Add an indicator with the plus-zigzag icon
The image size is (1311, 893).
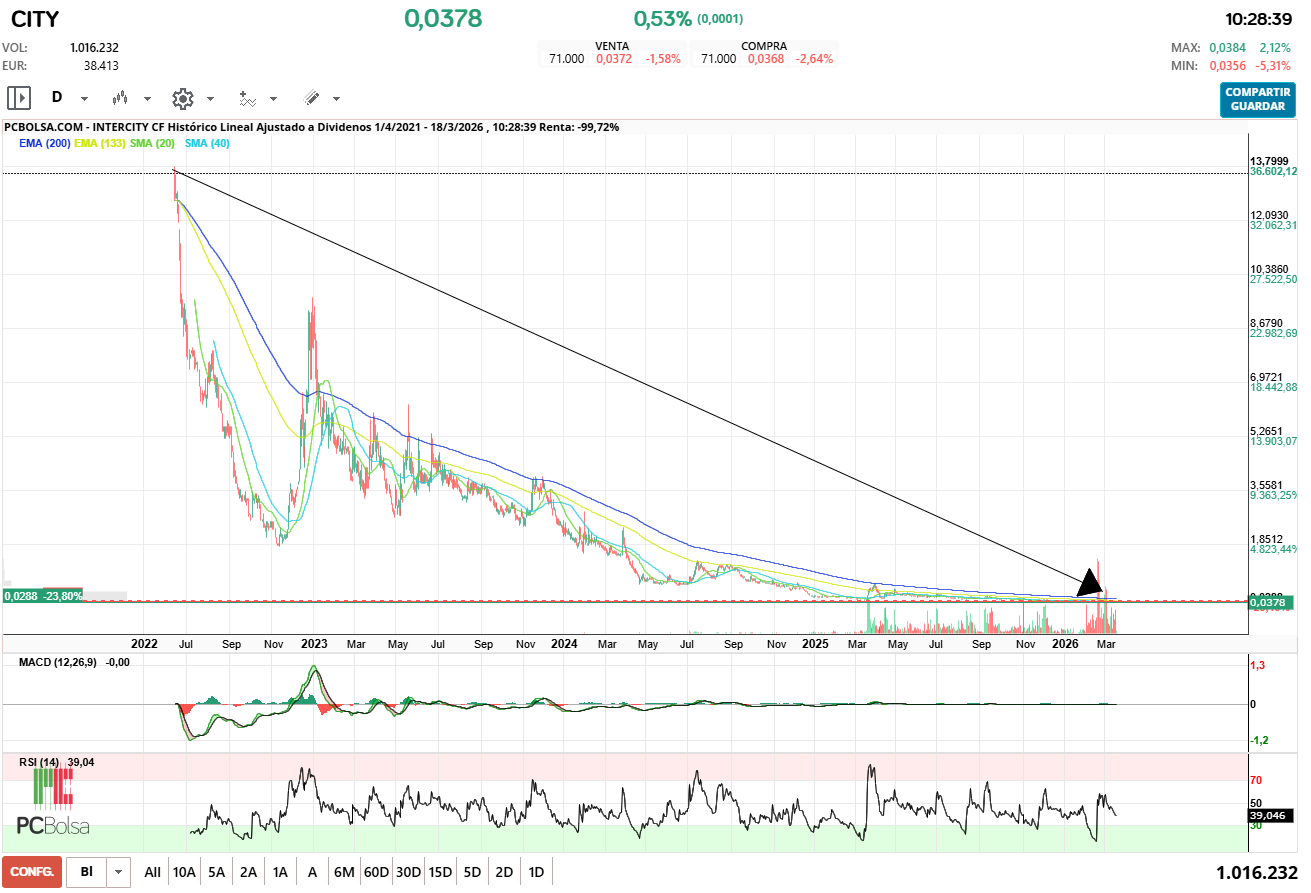249,98
